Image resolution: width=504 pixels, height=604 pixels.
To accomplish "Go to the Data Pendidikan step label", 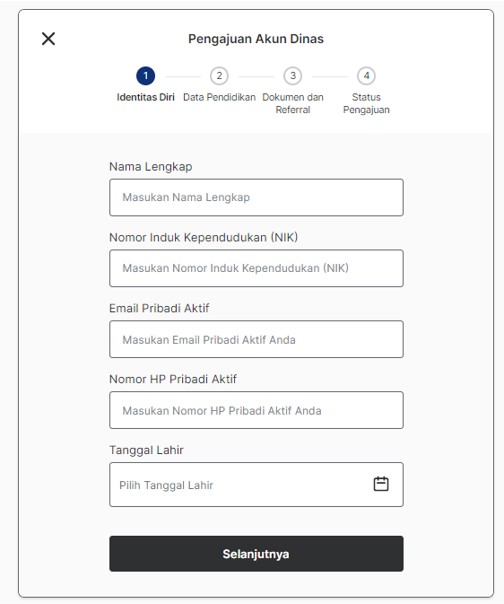I will coord(219,97).
